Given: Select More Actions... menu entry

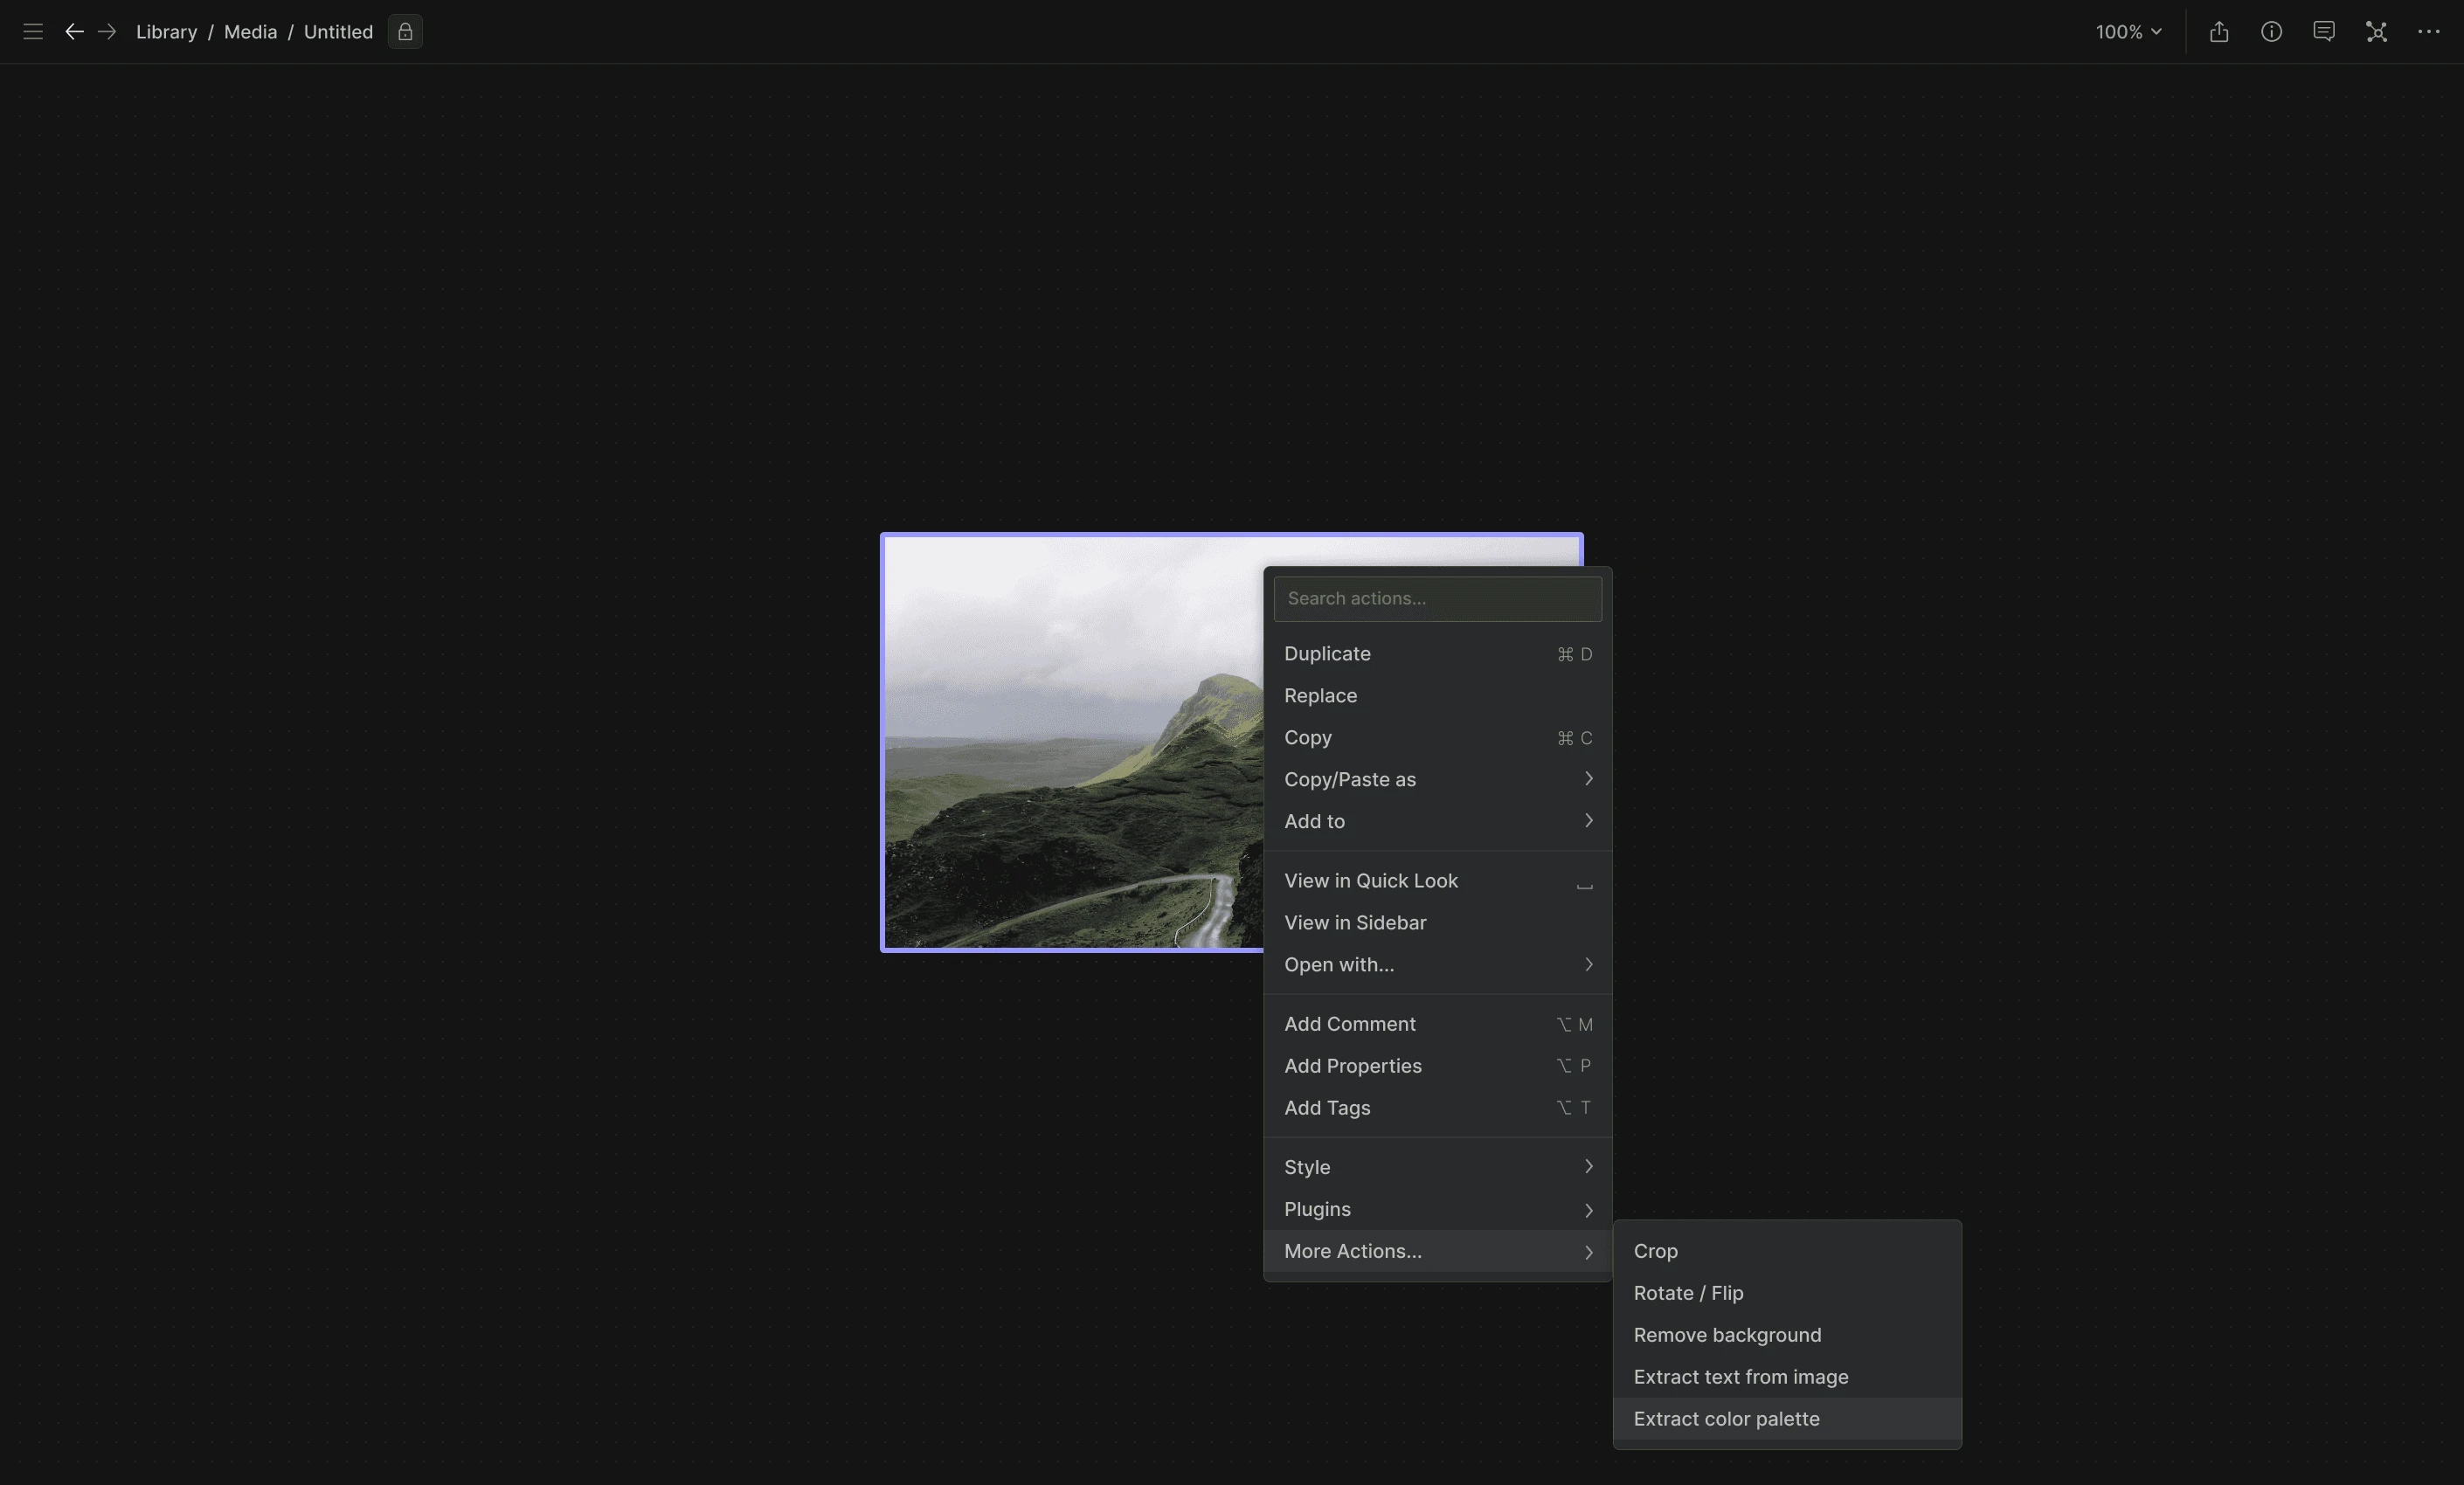Looking at the screenshot, I should [1437, 1251].
